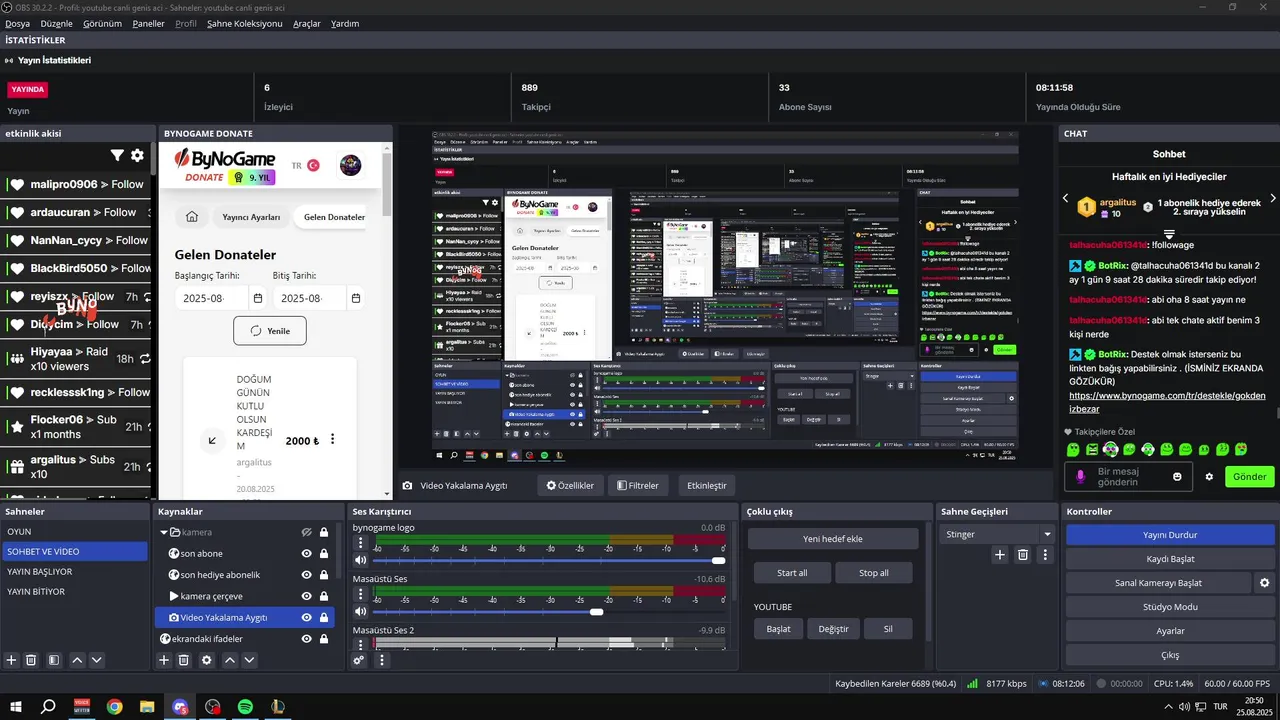Collapse the kamera group

pos(164,532)
